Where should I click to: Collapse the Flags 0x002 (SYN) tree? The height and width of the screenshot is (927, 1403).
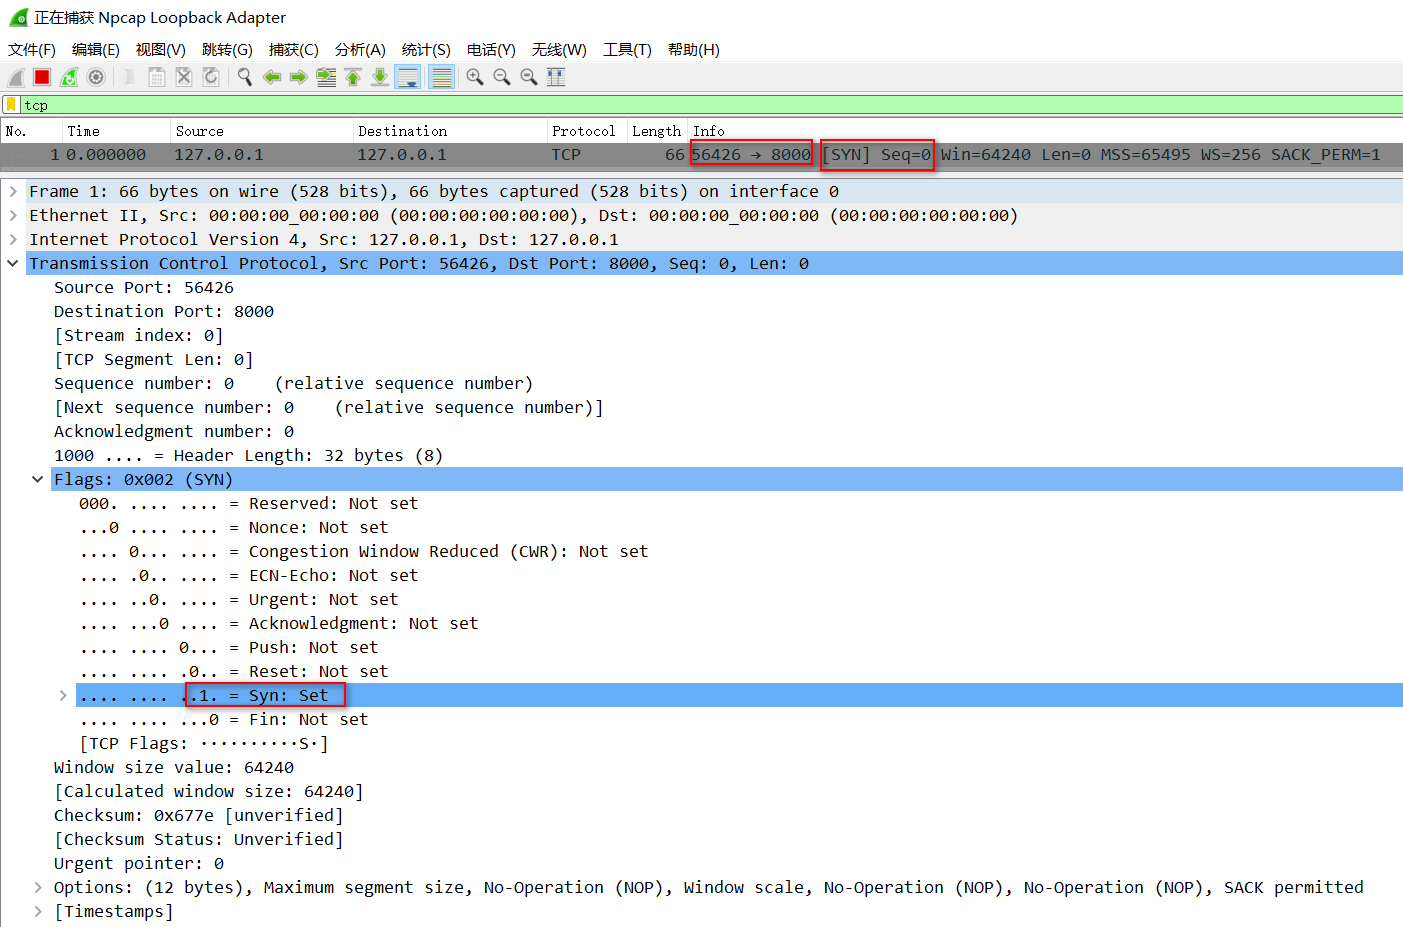pyautogui.click(x=37, y=479)
